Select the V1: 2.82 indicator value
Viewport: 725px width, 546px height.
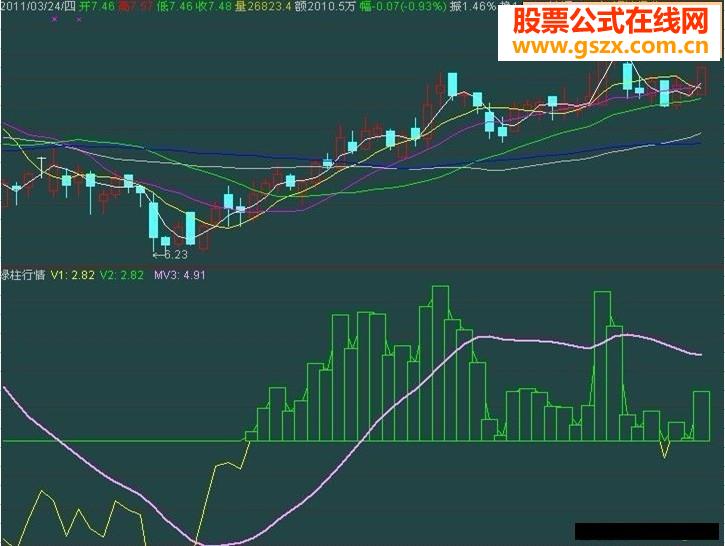pos(73,275)
